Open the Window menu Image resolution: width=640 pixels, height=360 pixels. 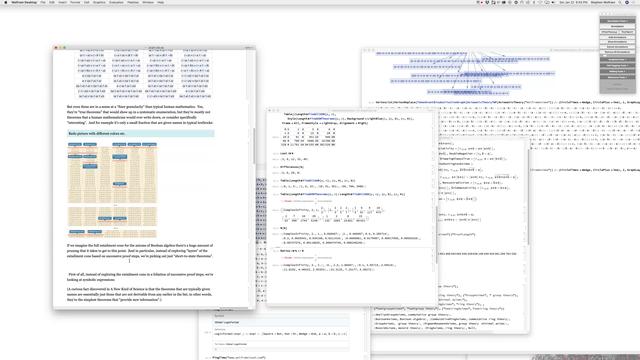pos(148,2)
